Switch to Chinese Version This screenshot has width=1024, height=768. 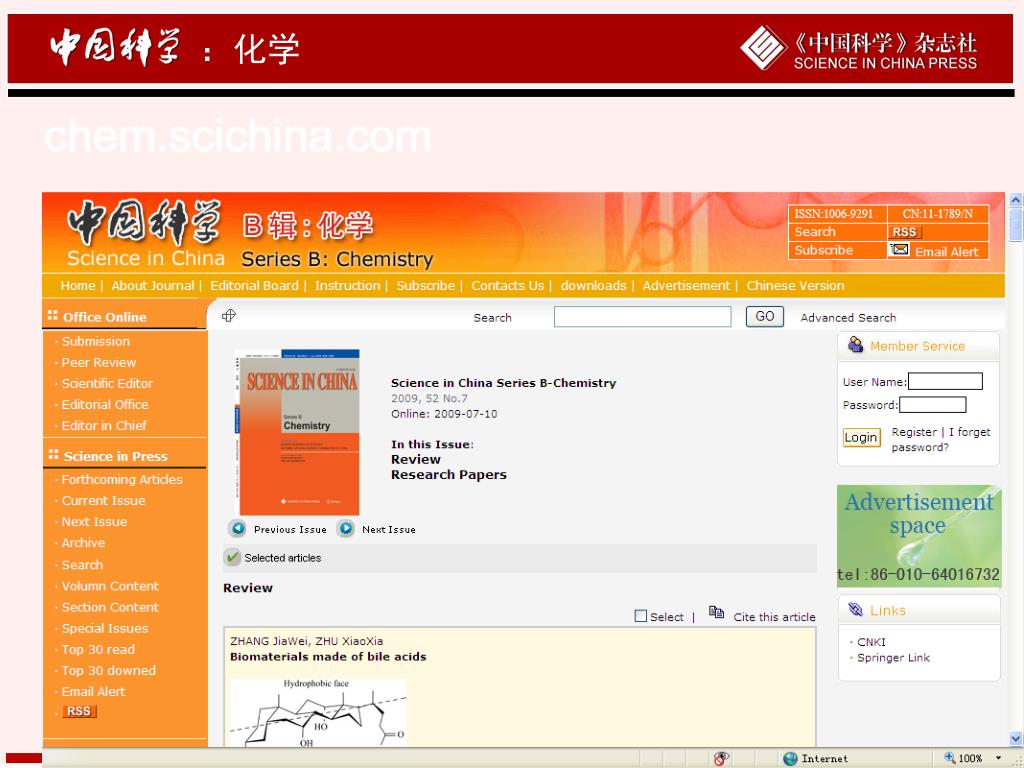tap(795, 285)
